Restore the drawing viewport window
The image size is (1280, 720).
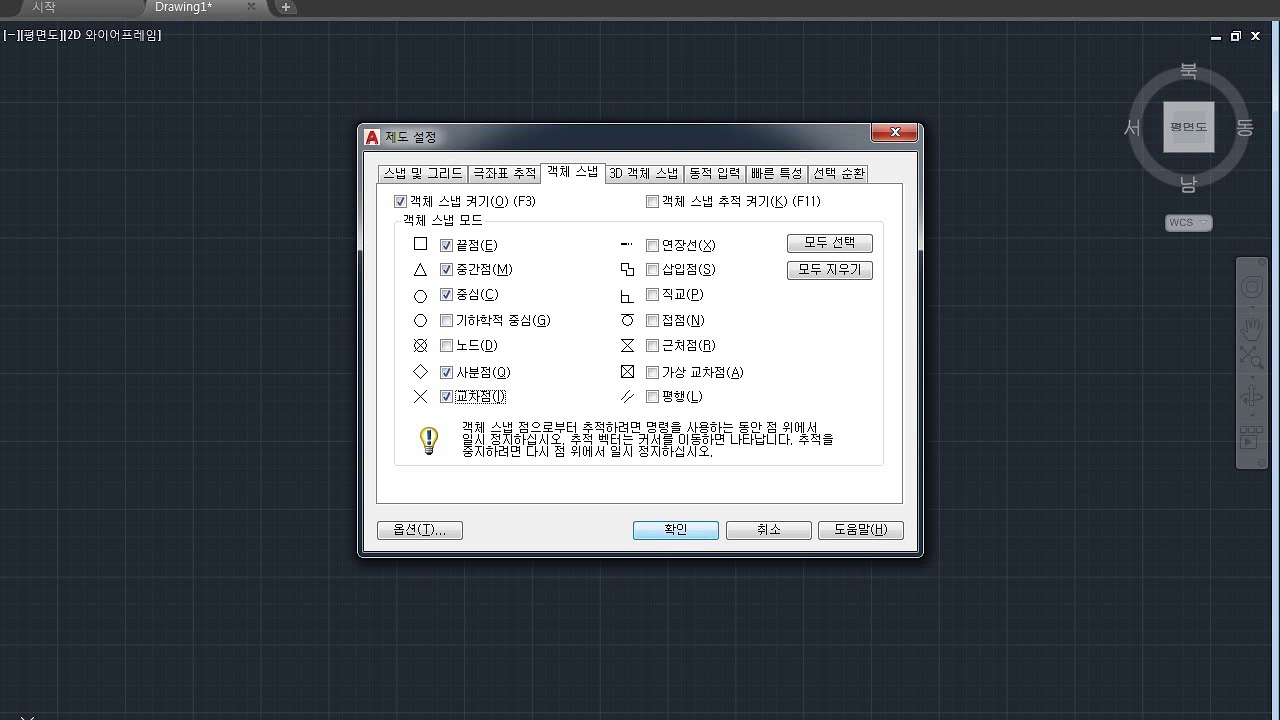1236,36
